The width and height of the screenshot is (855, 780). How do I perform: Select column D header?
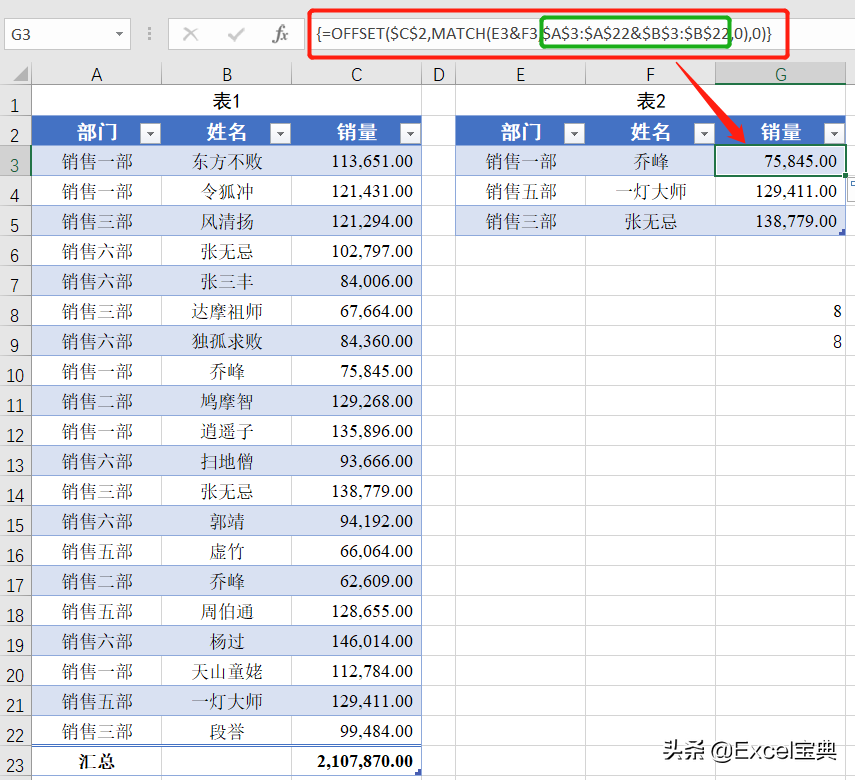438,74
